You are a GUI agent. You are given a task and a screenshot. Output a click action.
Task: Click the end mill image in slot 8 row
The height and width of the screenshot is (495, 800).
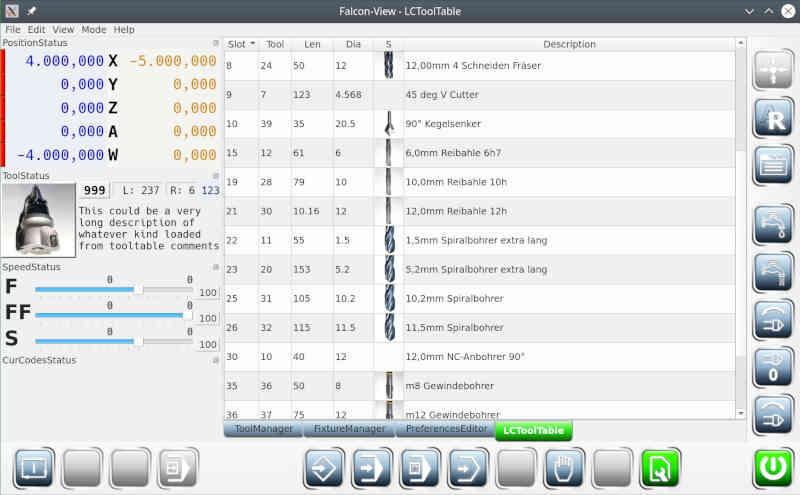389,66
